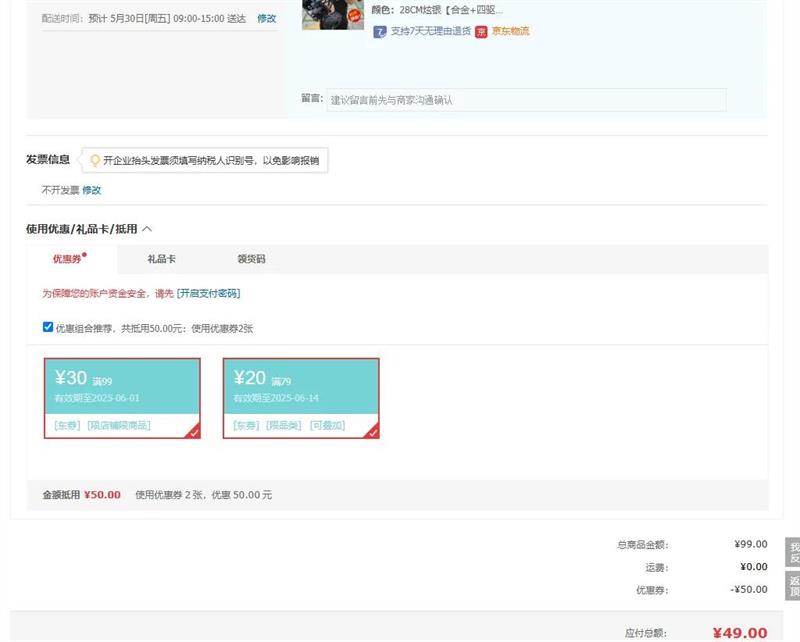Click the 京东物流 link
Screen dimensions: 800x642
click(510, 32)
